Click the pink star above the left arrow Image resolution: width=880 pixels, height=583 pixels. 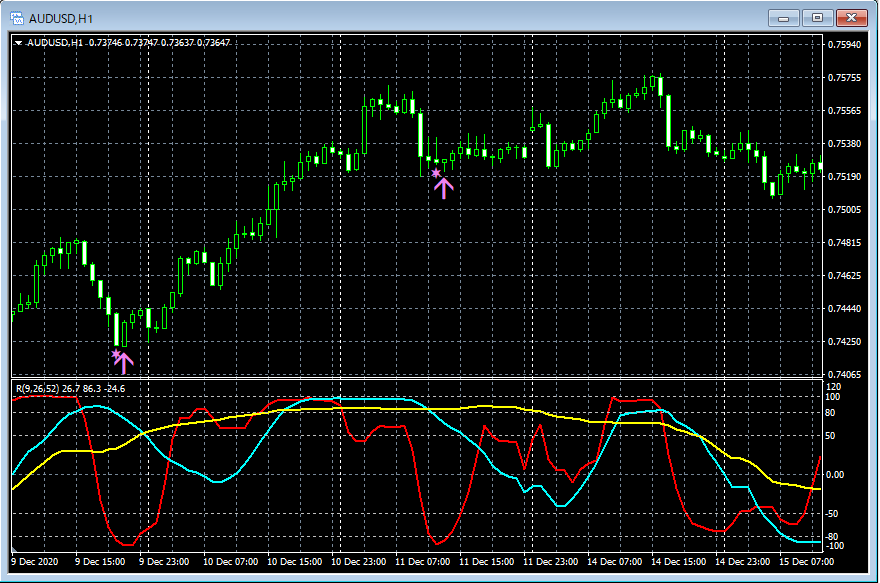pos(116,354)
